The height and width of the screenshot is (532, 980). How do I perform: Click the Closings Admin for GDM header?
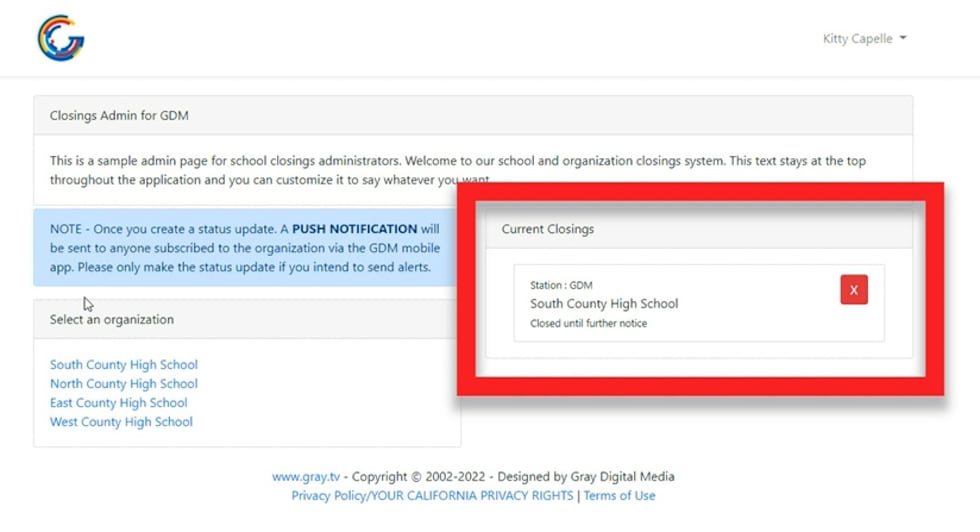pos(119,115)
